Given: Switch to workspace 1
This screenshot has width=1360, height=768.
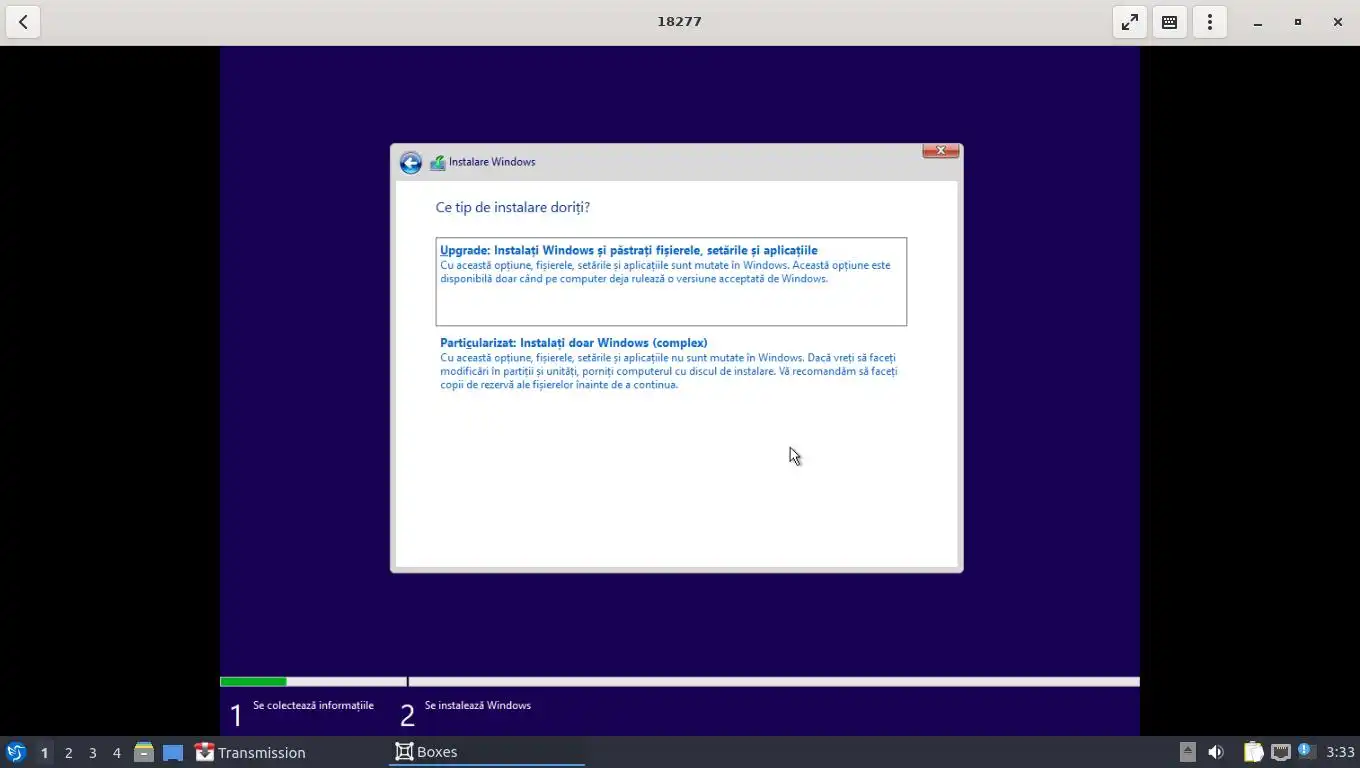Looking at the screenshot, I should 44,753.
